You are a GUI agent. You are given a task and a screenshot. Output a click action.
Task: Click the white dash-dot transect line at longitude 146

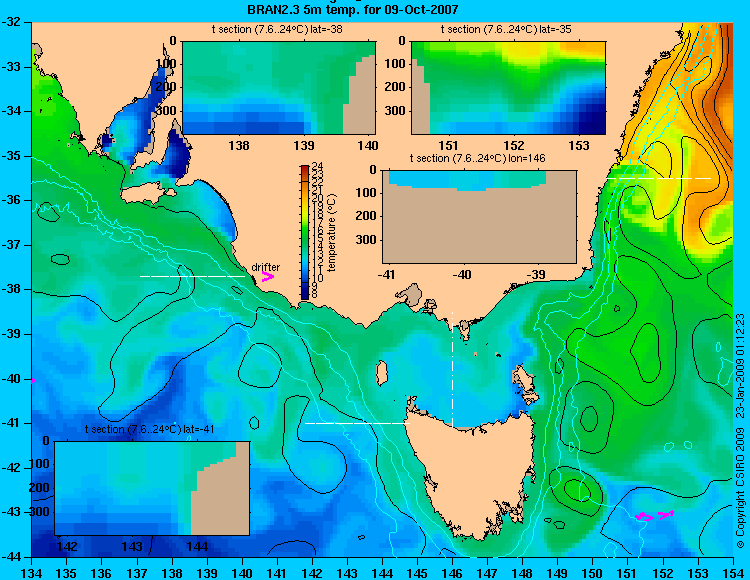coord(452,369)
